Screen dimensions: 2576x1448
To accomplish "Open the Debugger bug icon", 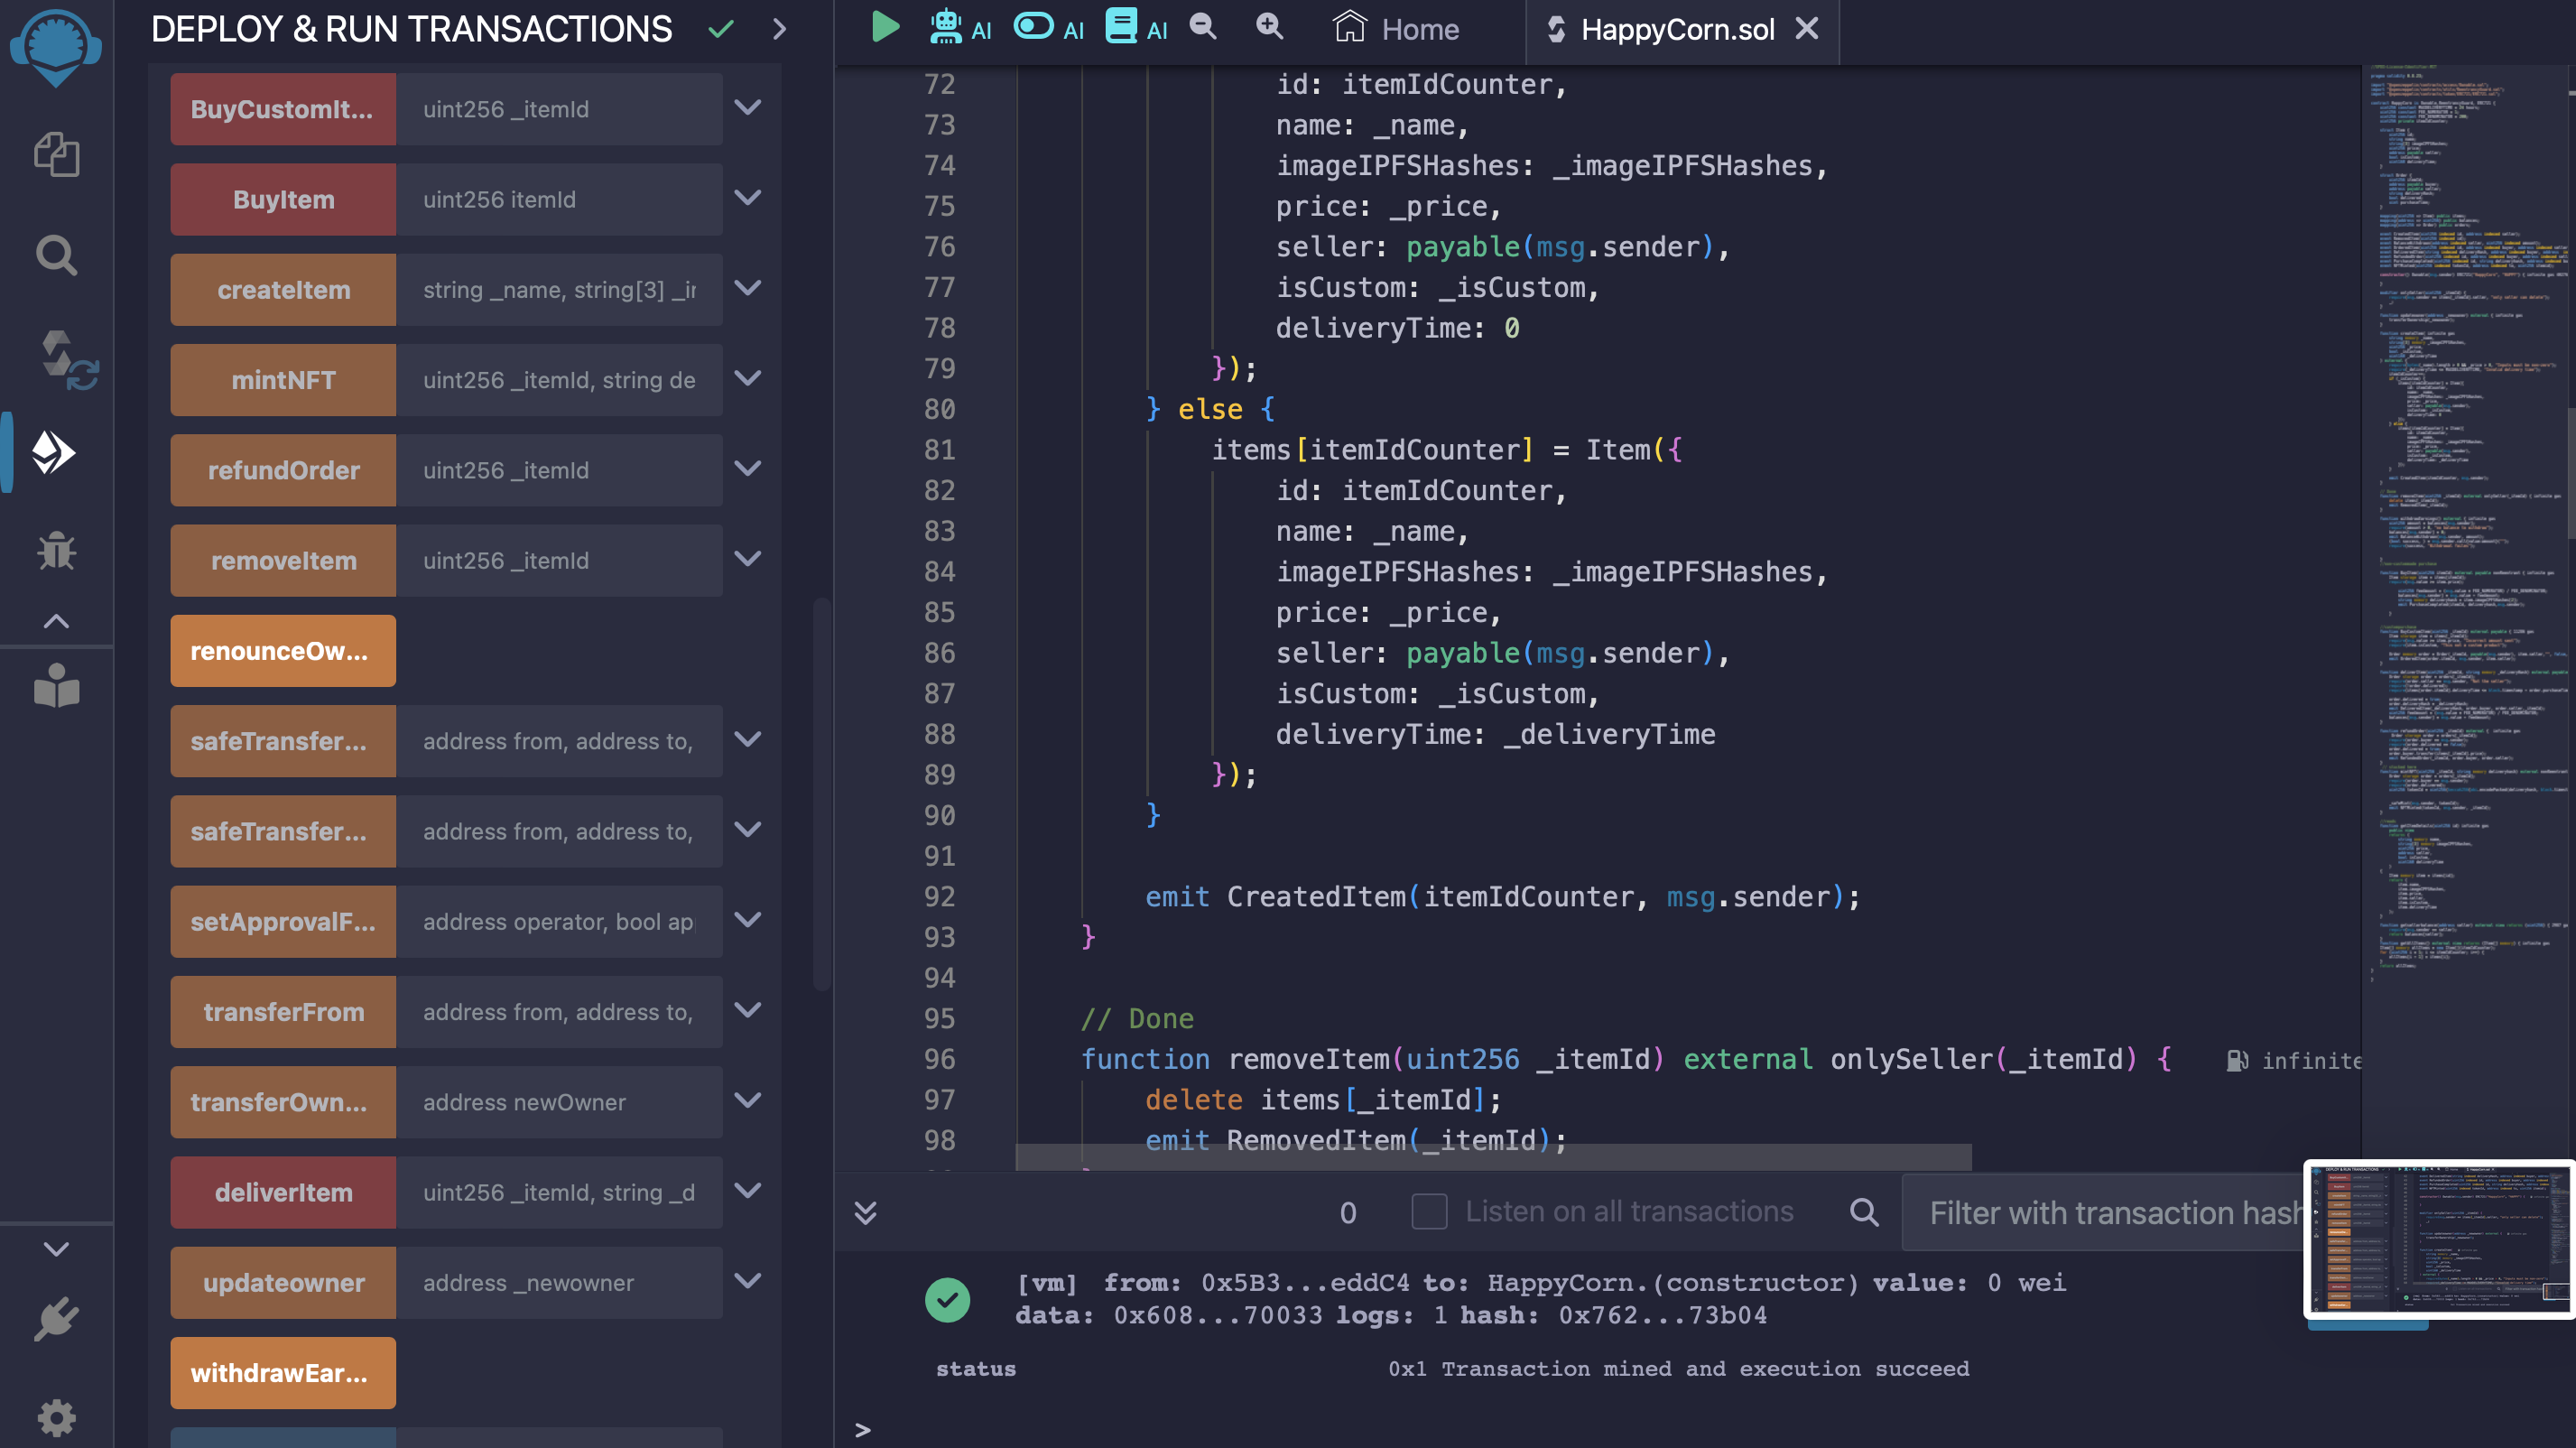I will click(56, 550).
